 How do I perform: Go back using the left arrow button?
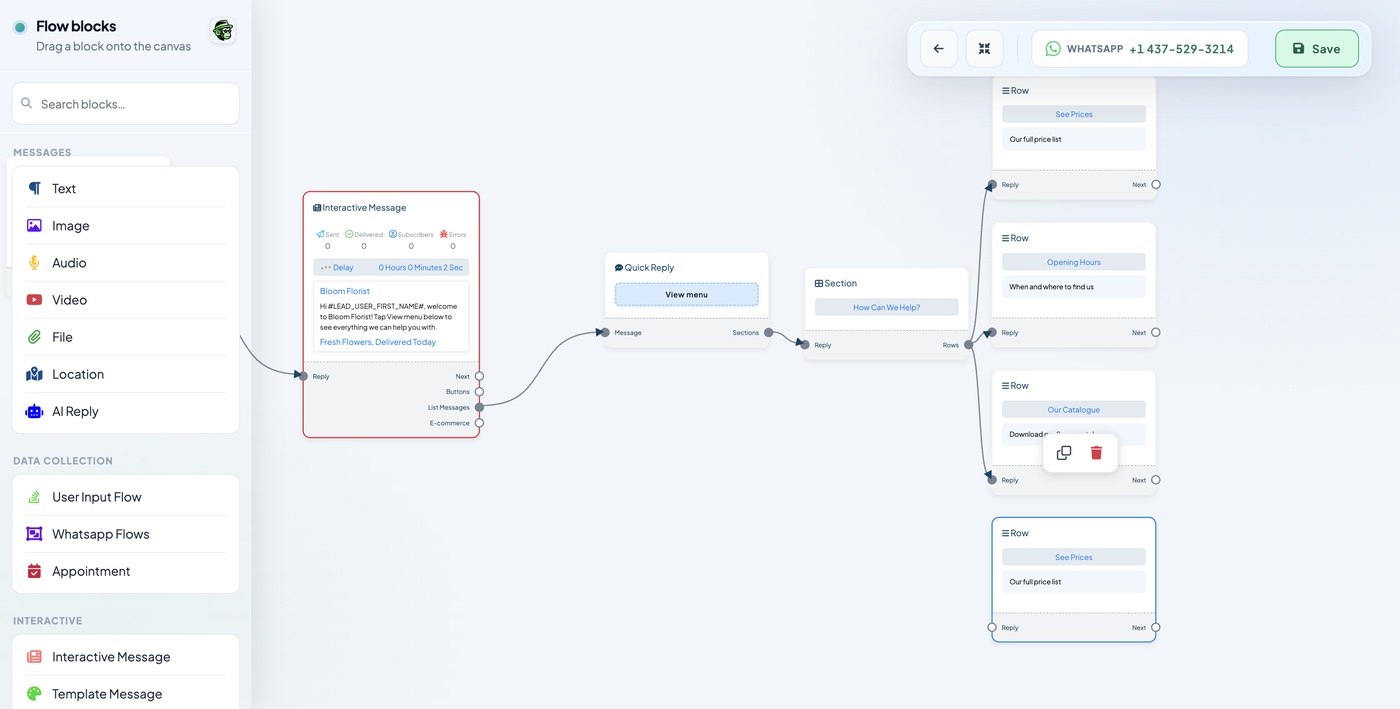coord(938,48)
